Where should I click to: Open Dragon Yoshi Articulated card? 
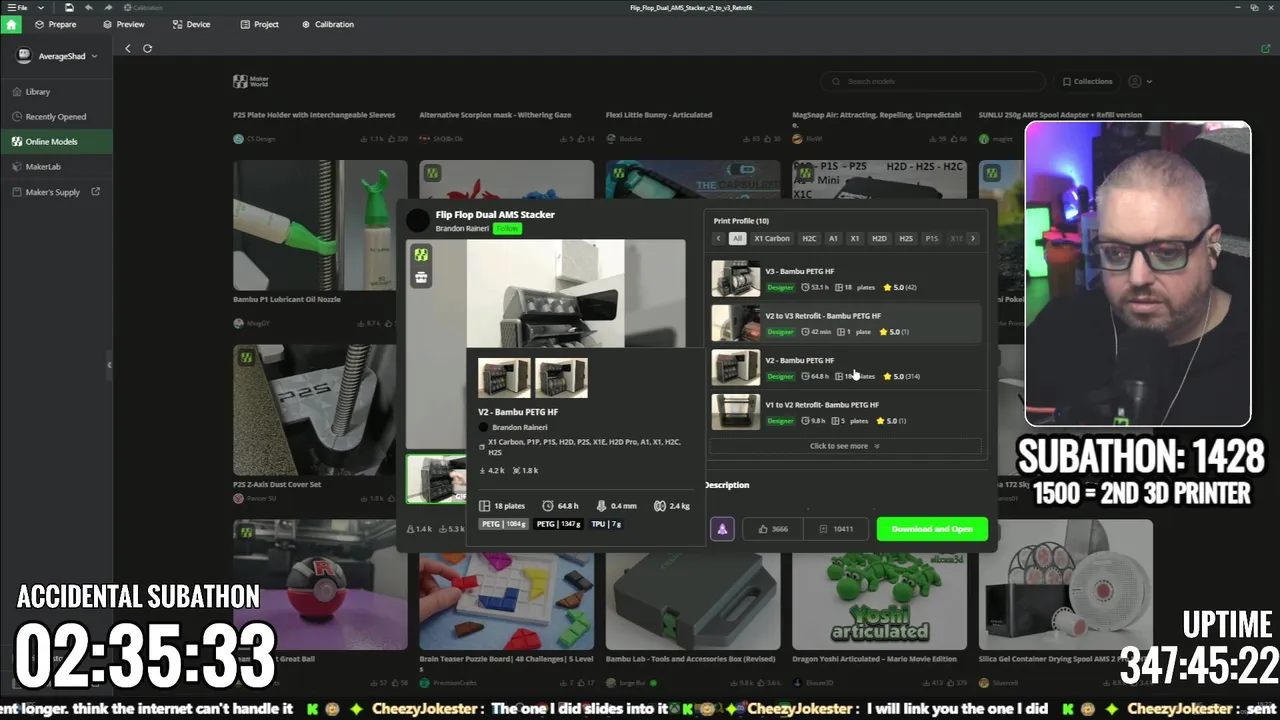pyautogui.click(x=879, y=604)
